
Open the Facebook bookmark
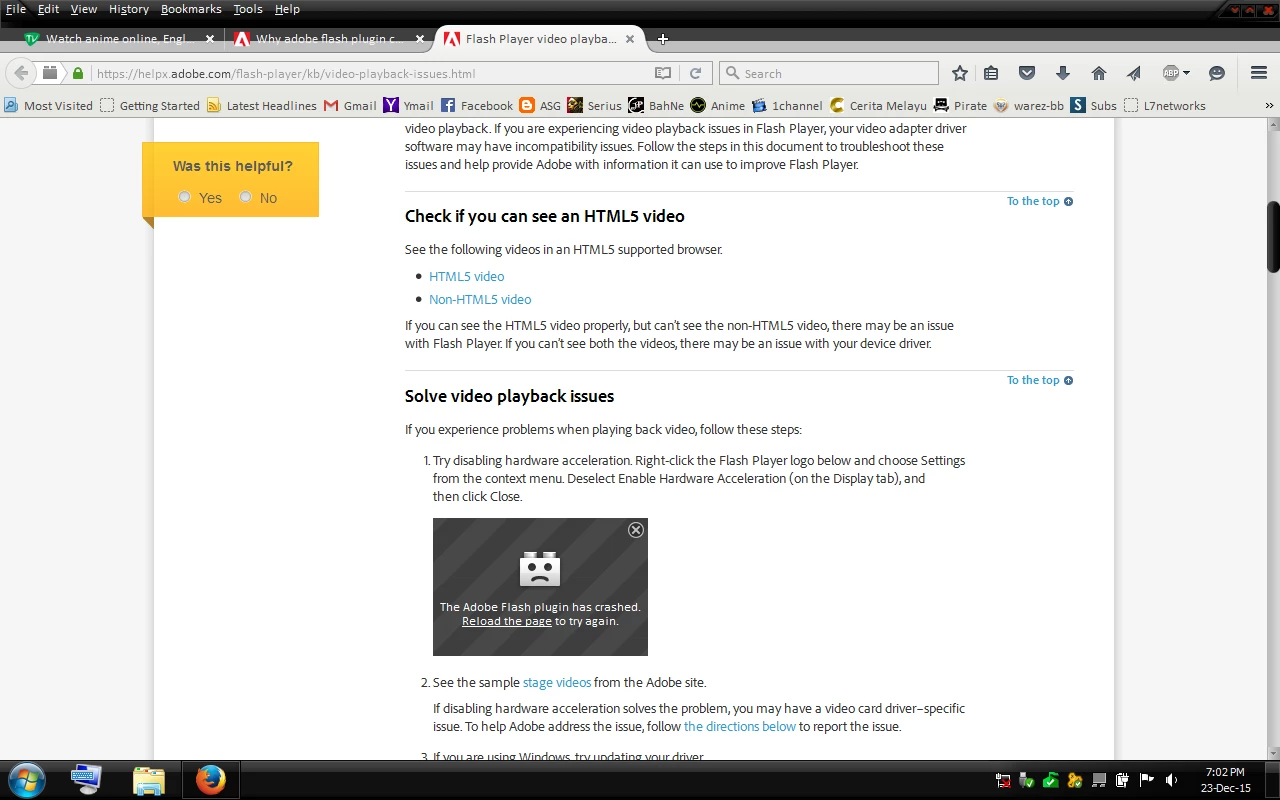(477, 105)
